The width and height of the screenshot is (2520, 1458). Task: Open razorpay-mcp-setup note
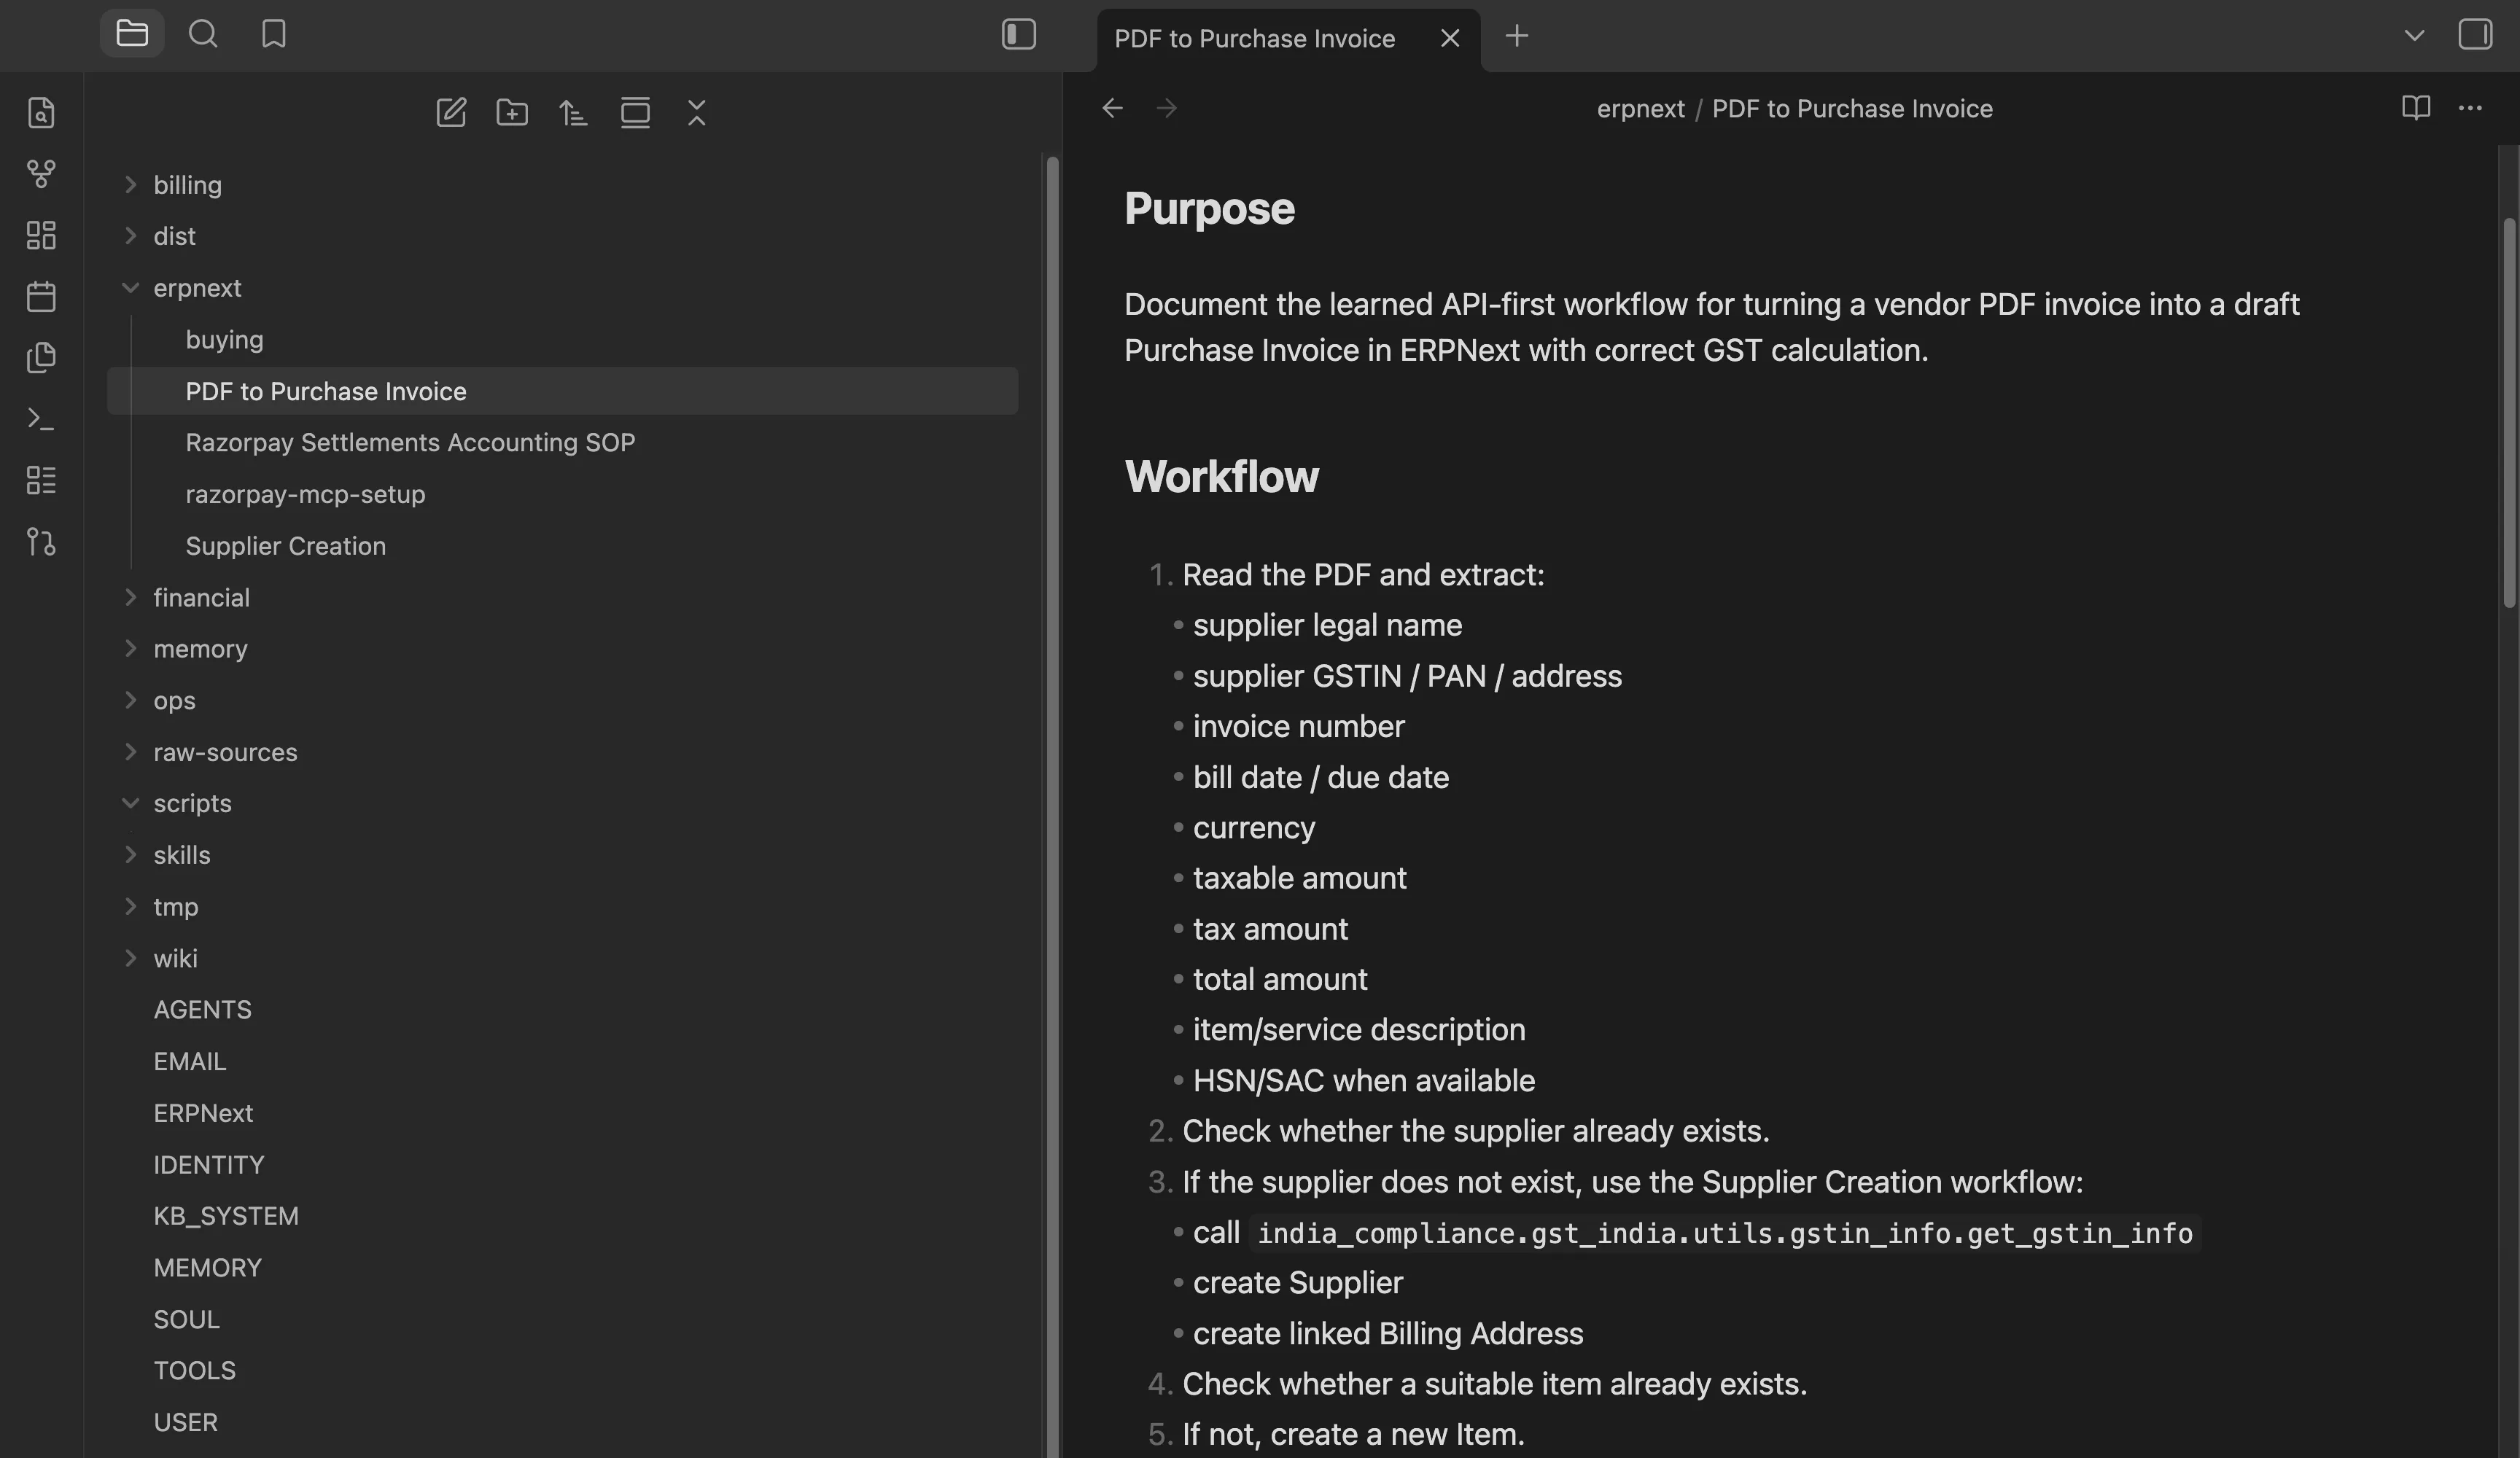pyautogui.click(x=305, y=494)
